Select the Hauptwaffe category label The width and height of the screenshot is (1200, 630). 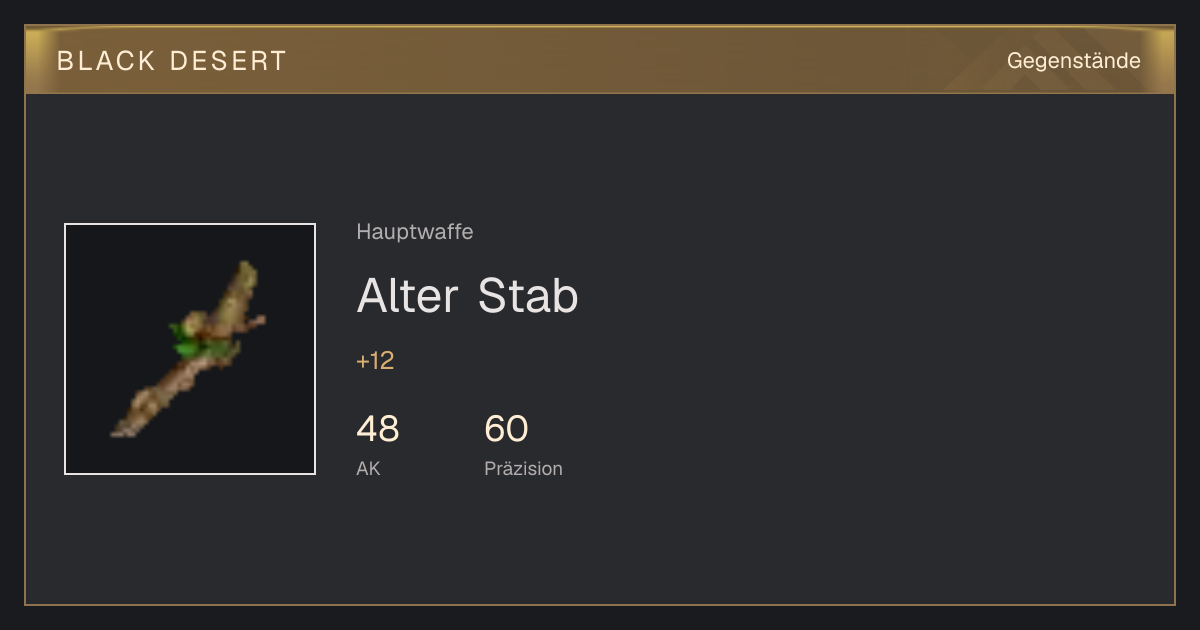[415, 232]
